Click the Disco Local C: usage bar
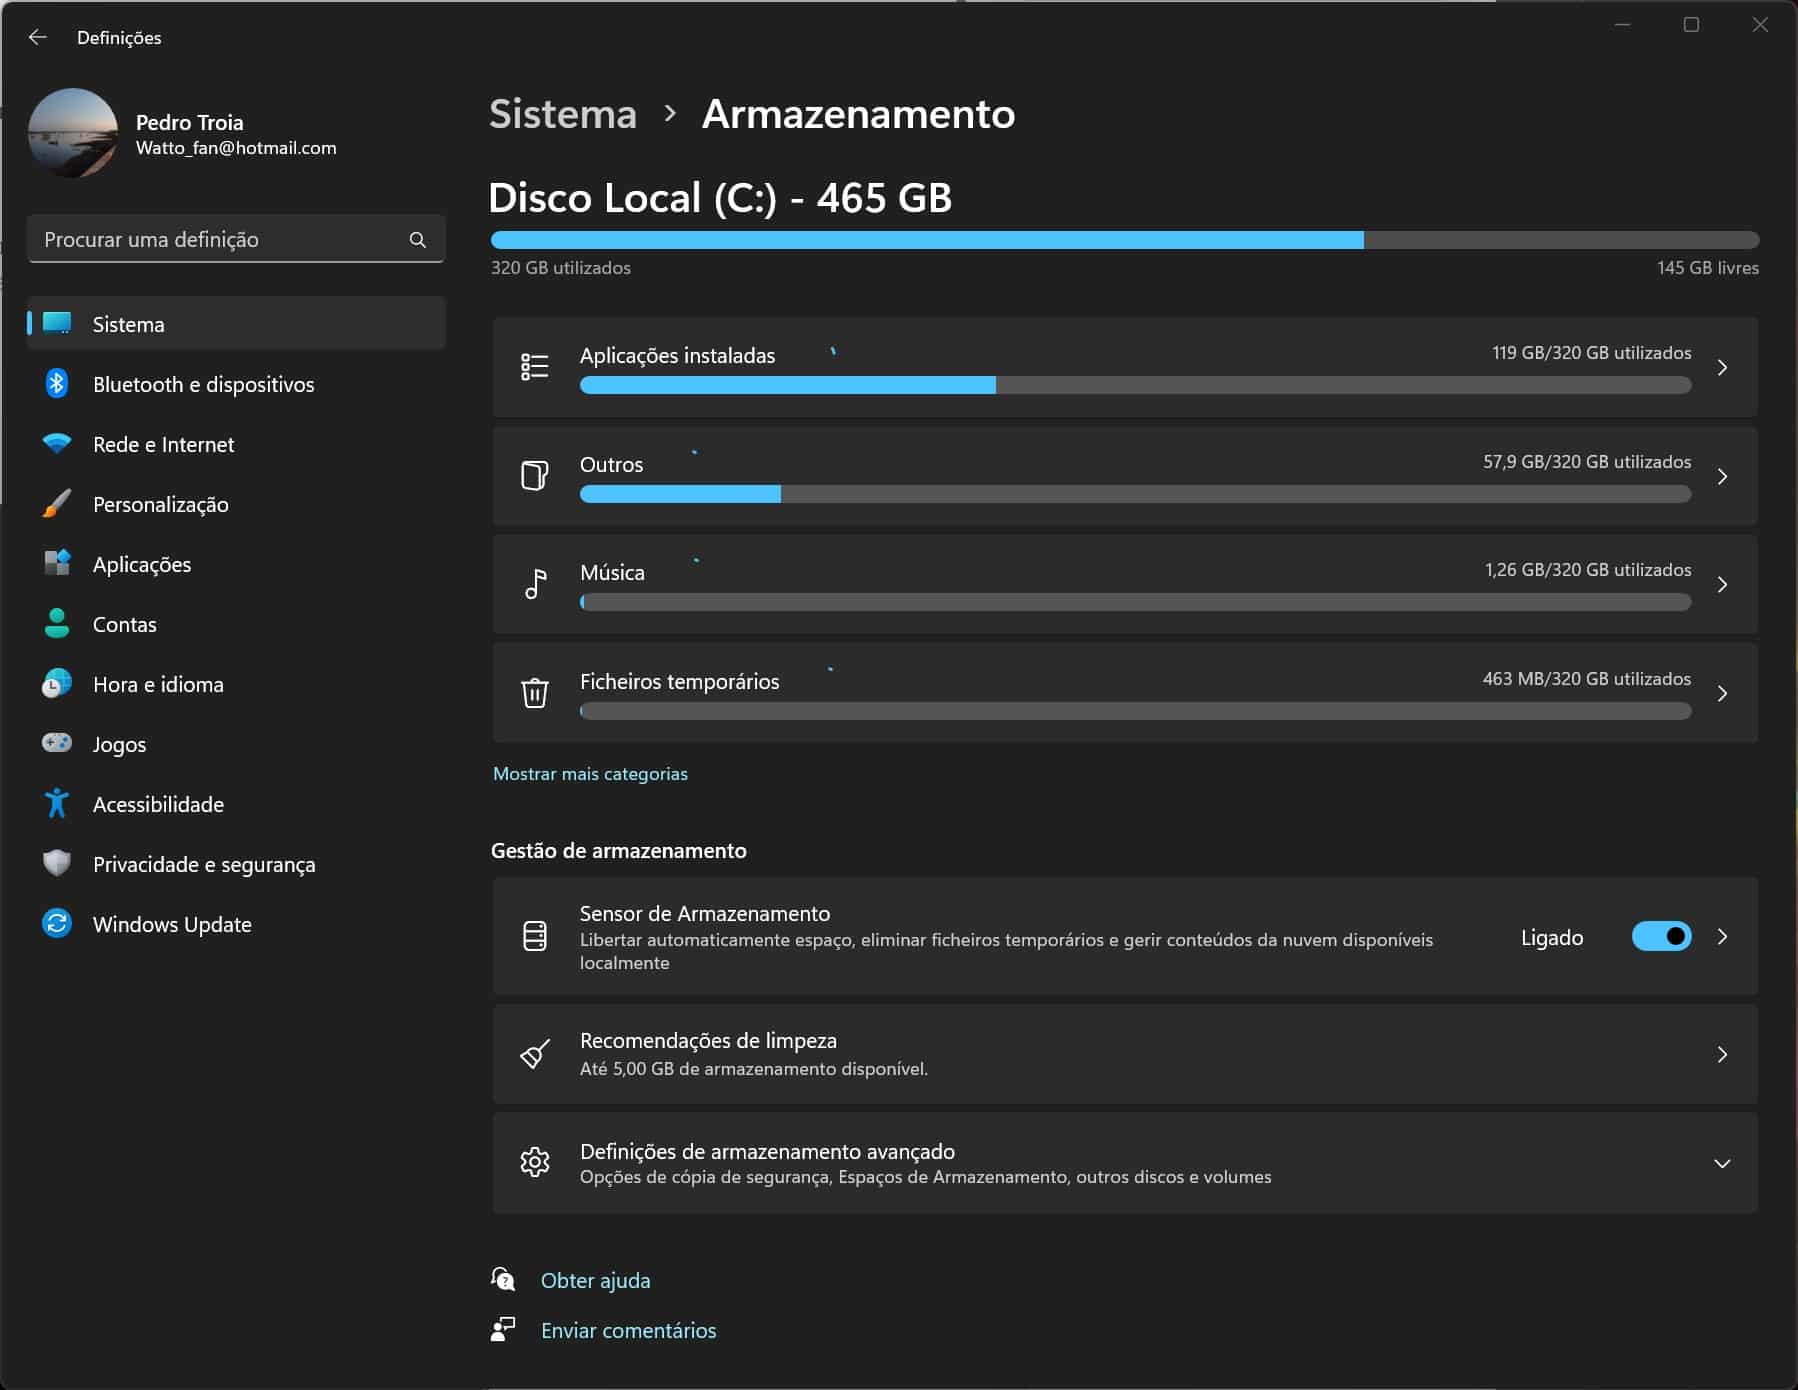This screenshot has width=1798, height=1390. 1124,240
